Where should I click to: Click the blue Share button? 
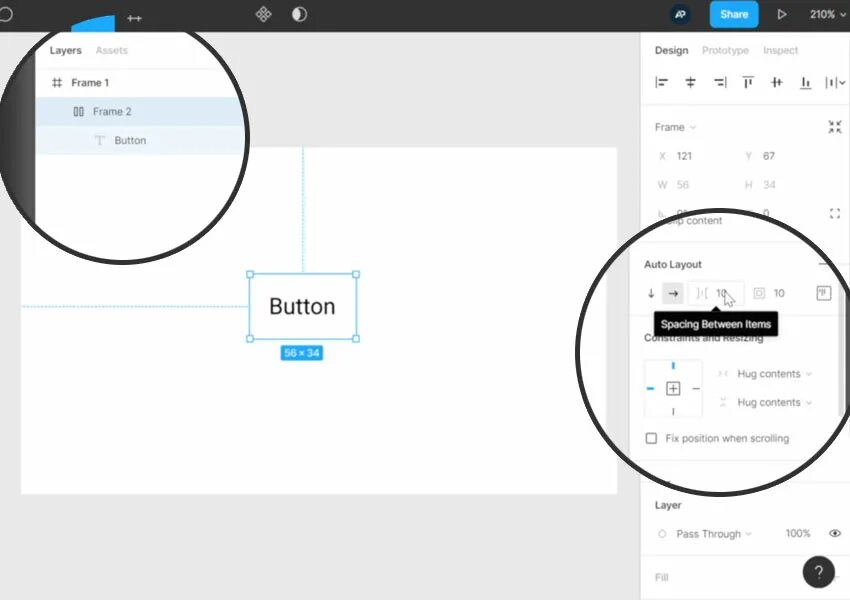click(x=734, y=15)
